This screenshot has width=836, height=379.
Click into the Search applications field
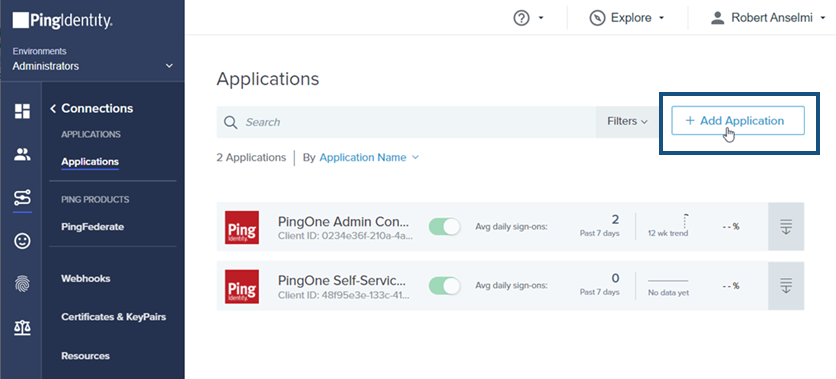[x=406, y=122]
